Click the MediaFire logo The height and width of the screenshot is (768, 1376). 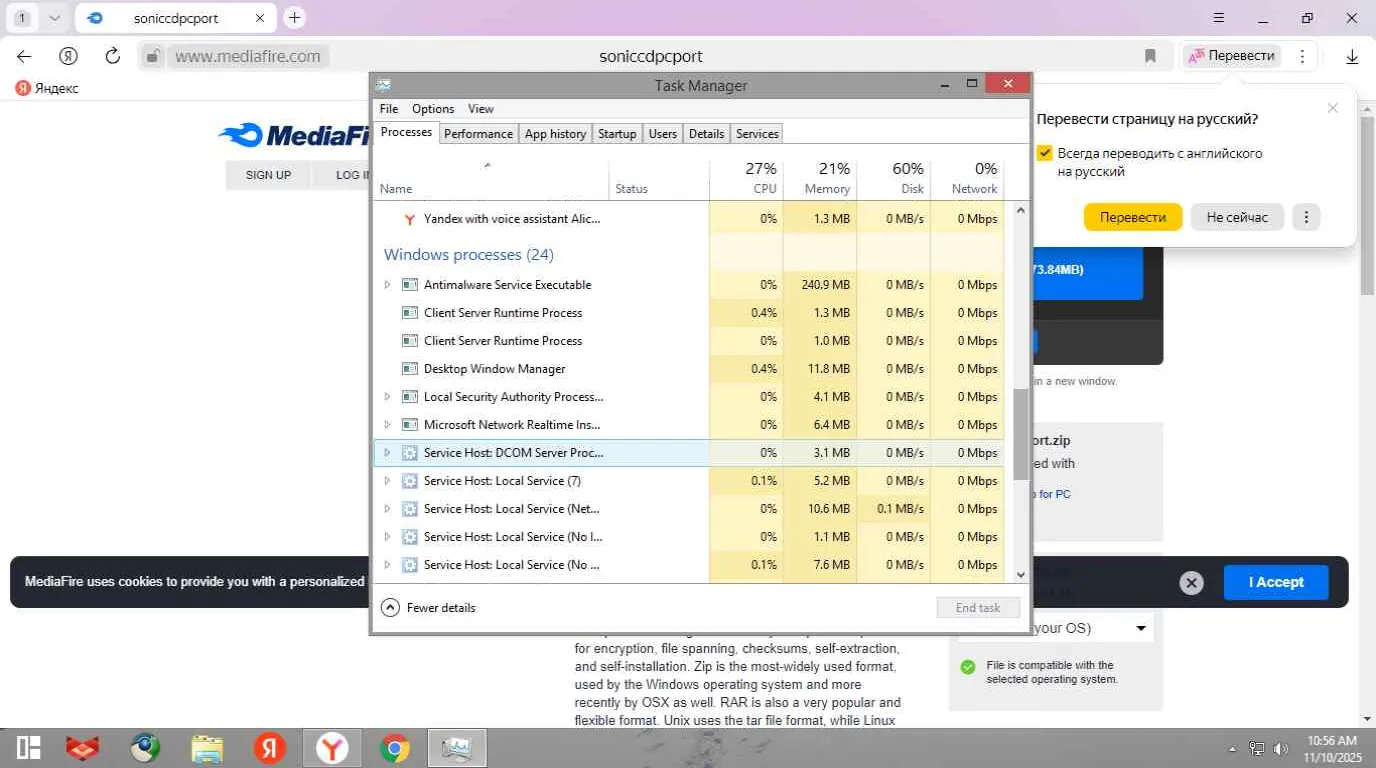[294, 135]
